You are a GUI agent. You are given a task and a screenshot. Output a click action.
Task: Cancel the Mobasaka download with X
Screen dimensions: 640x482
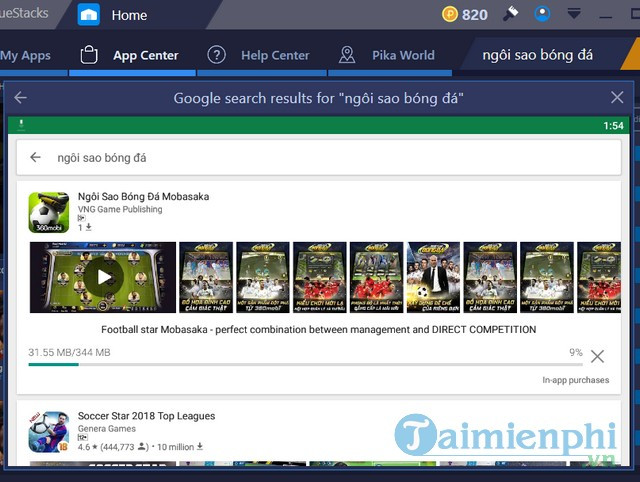(x=597, y=357)
